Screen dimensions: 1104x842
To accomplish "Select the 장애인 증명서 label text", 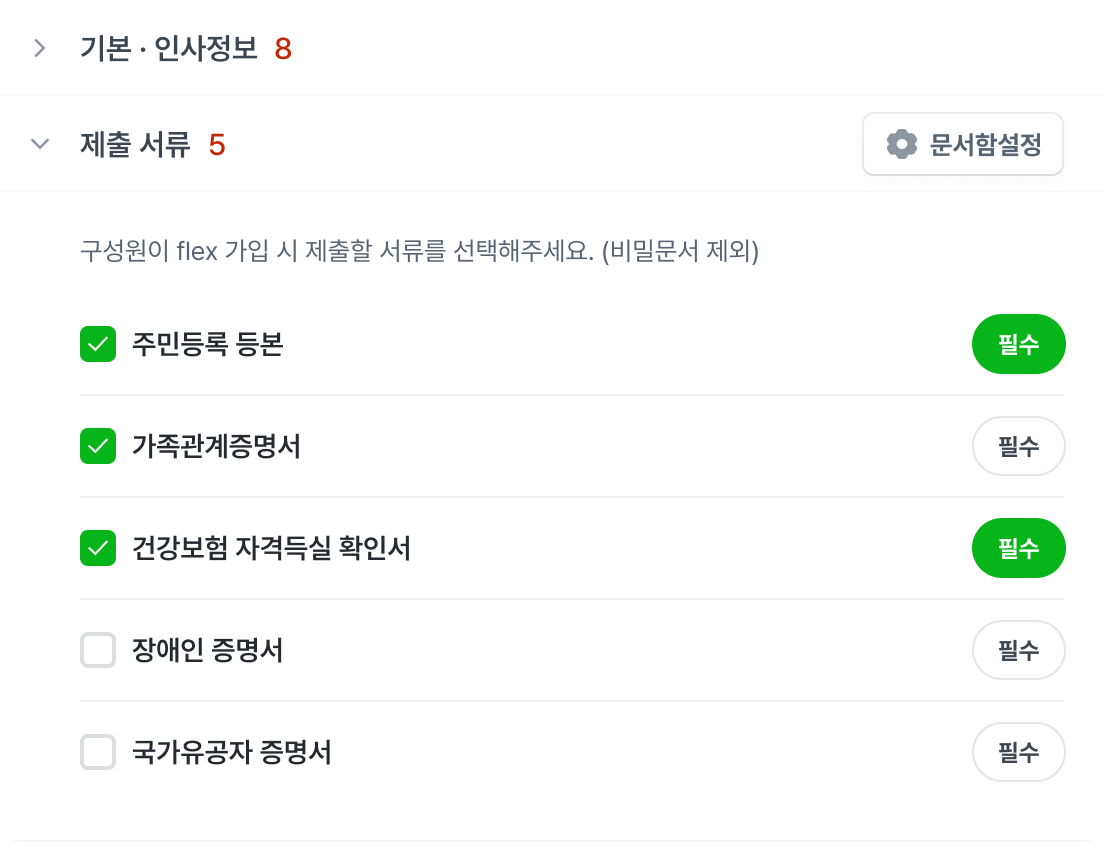I will [x=207, y=651].
